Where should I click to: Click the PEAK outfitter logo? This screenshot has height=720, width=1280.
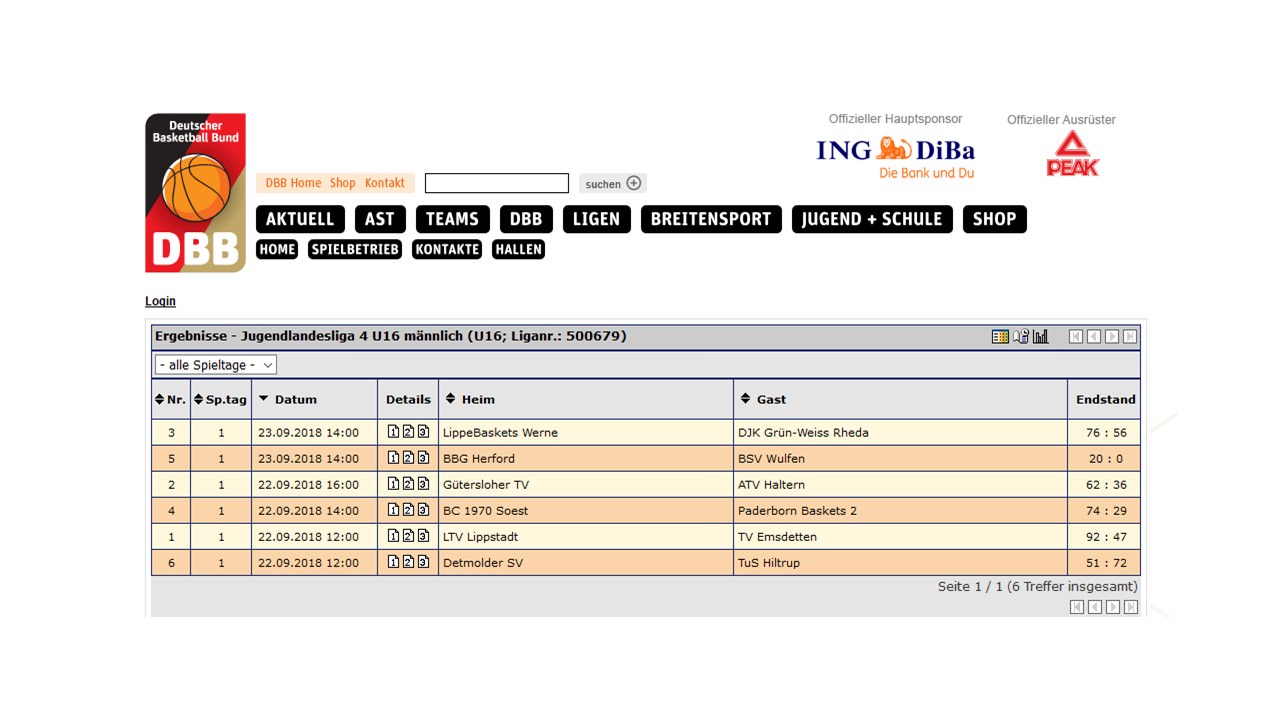pos(1072,154)
